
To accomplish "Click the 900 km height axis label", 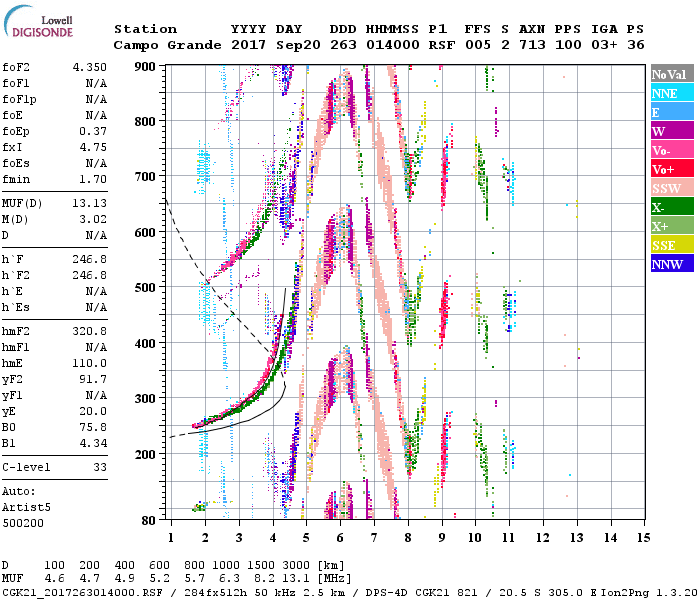I will point(145,67).
